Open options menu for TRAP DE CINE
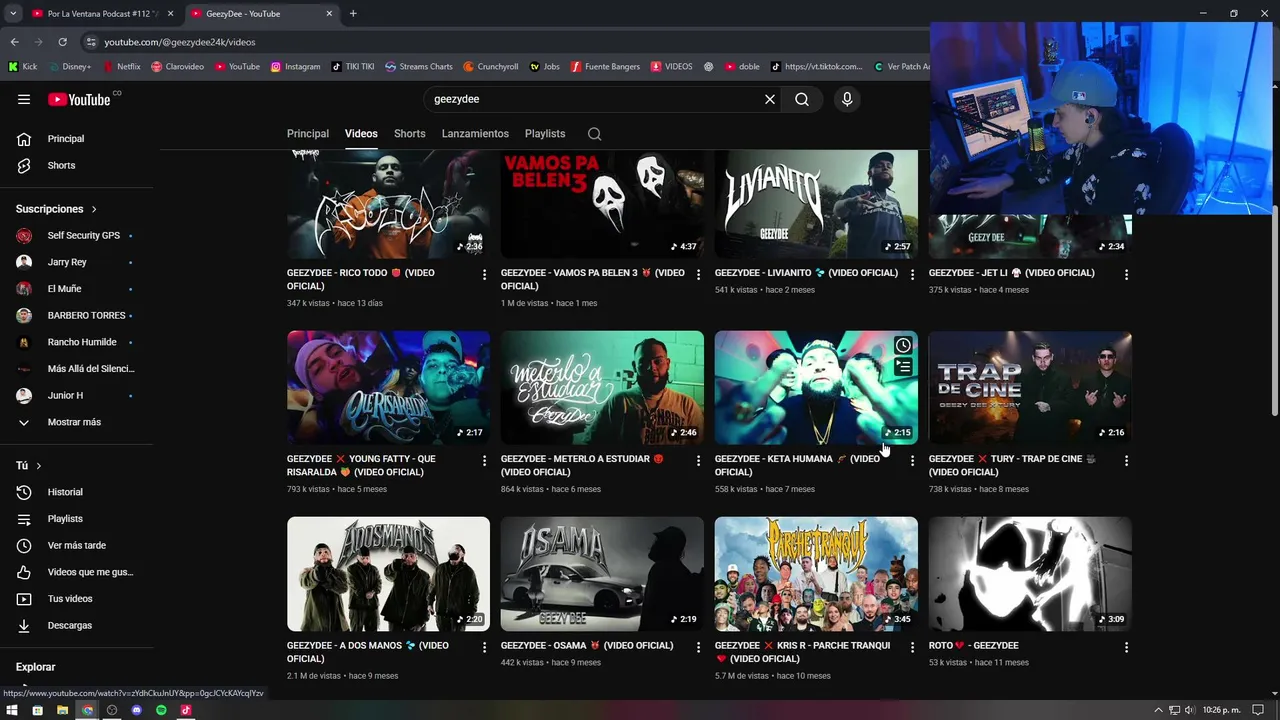The height and width of the screenshot is (720, 1280). point(1126,461)
